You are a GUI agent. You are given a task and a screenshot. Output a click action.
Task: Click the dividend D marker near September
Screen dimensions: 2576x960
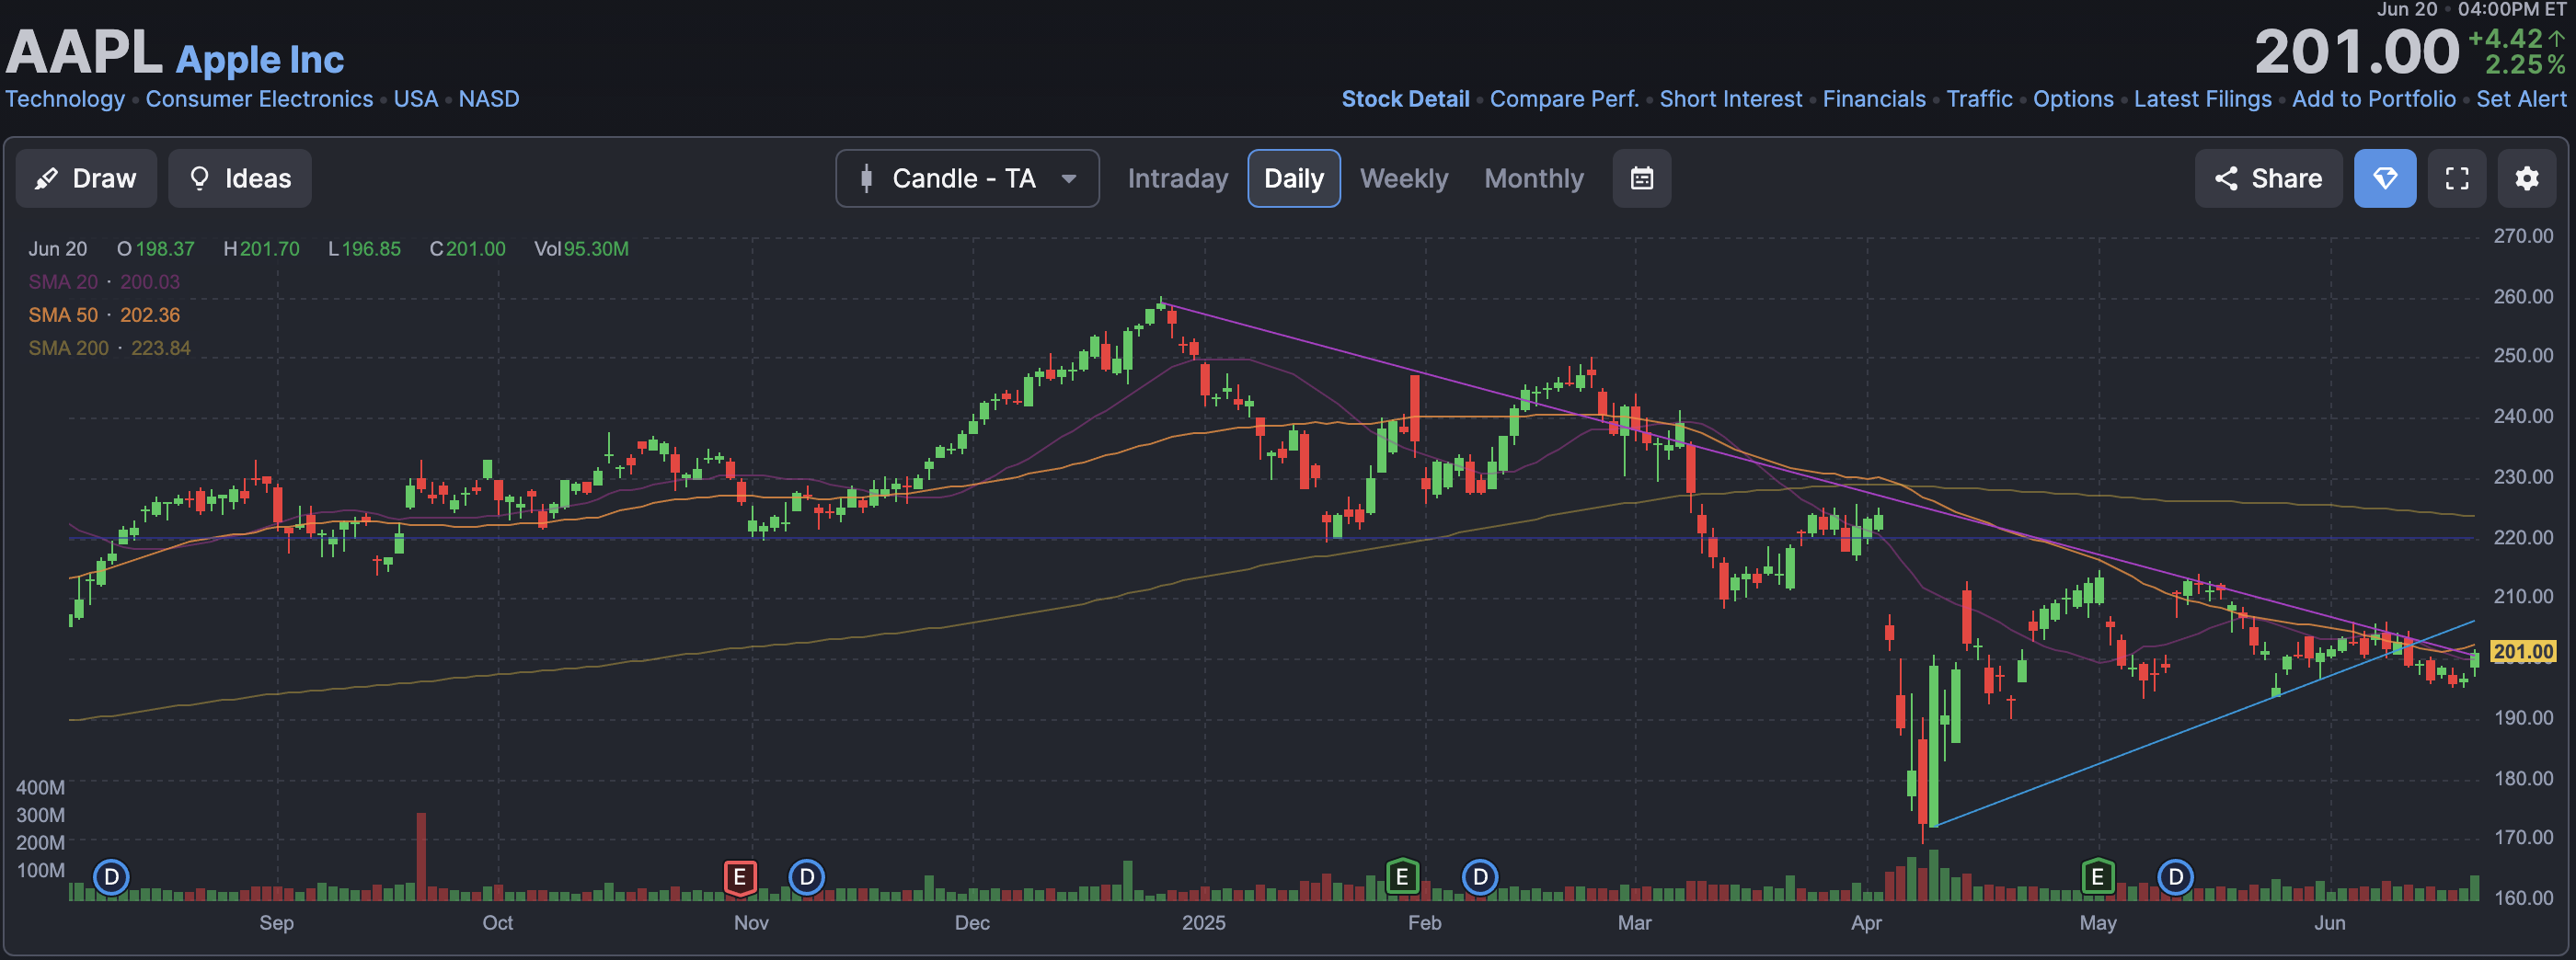(x=112, y=878)
